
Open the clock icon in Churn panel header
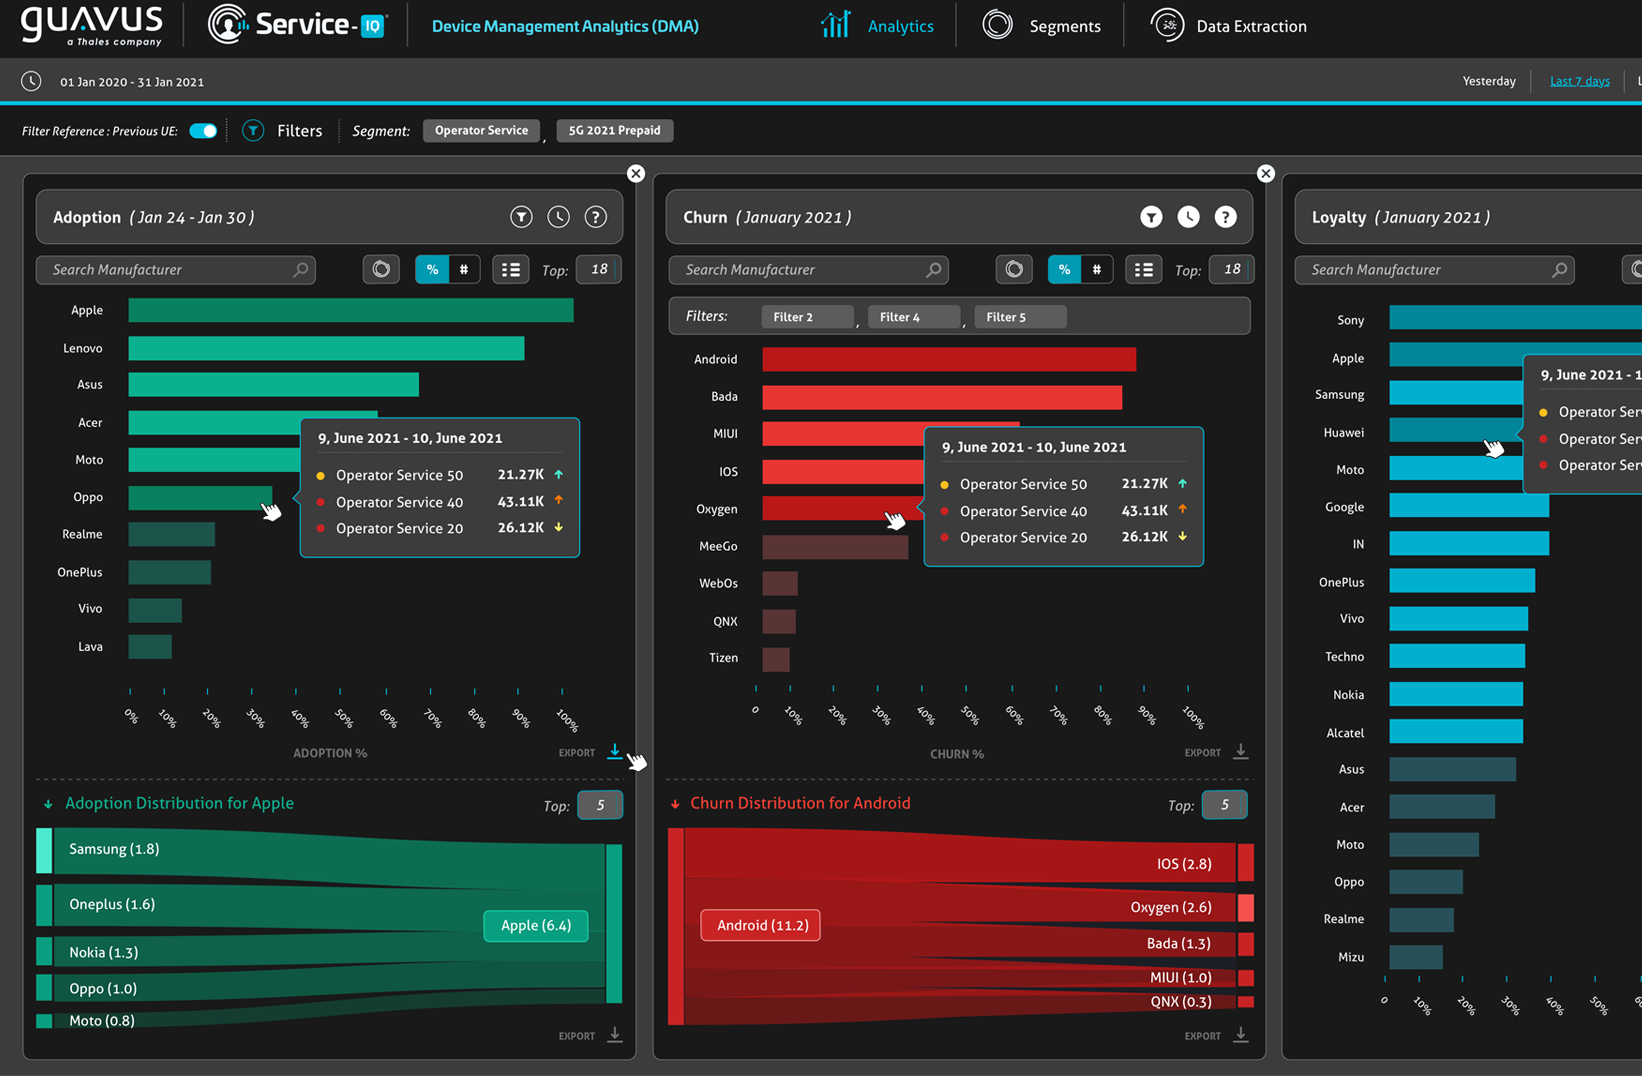[x=1188, y=217]
